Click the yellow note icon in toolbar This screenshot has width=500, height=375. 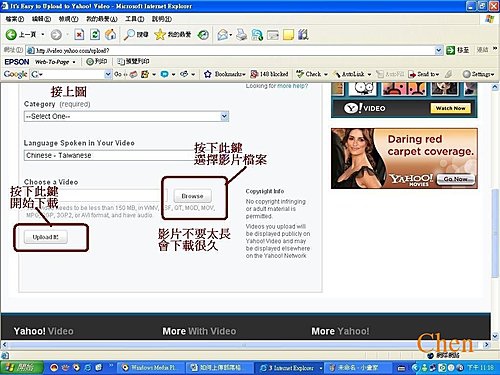coord(288,34)
